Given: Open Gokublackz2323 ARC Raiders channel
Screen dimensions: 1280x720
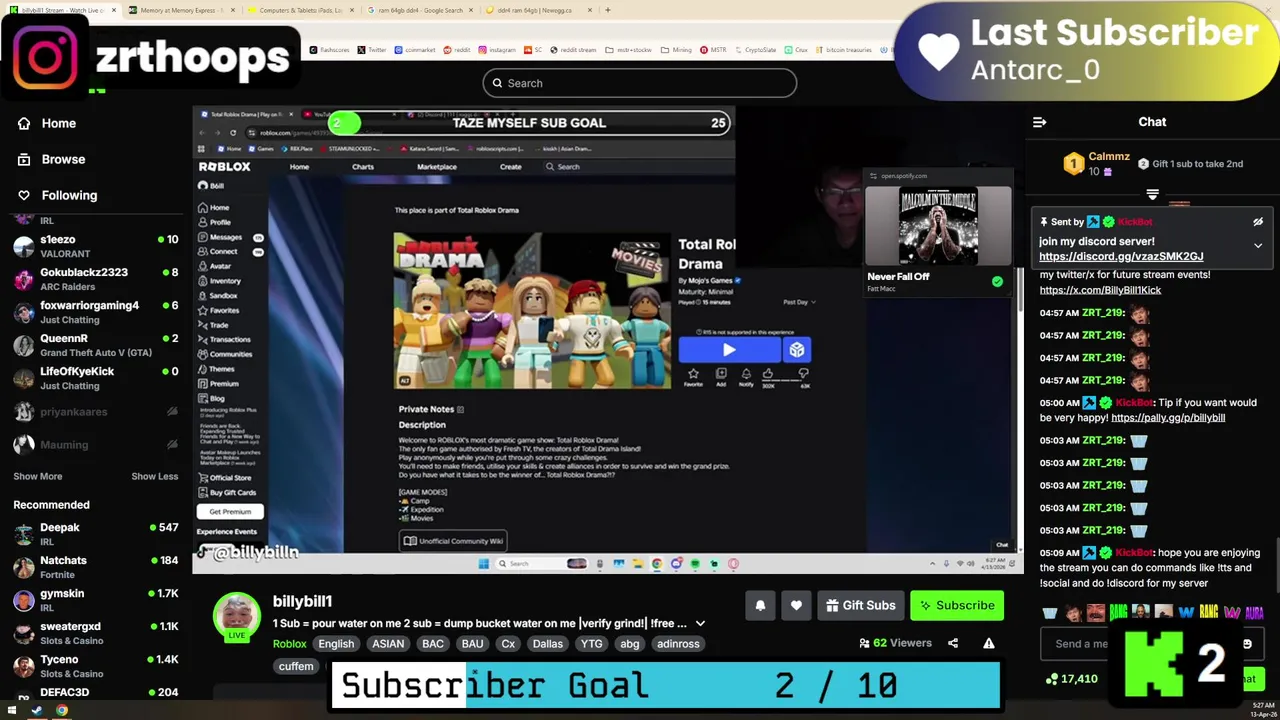Looking at the screenshot, I should coord(96,279).
